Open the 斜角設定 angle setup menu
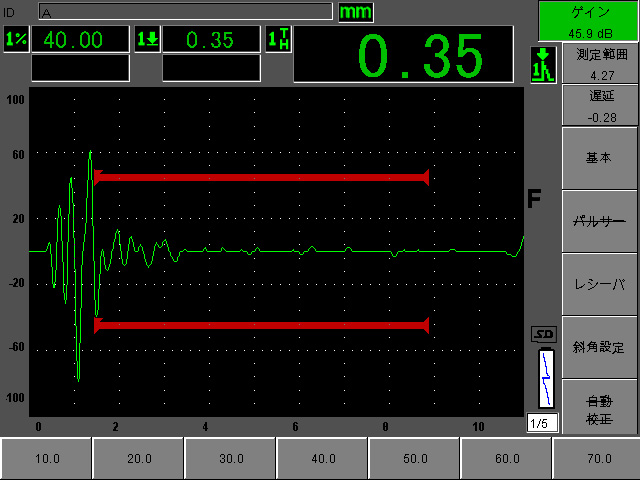Image resolution: width=640 pixels, height=480 pixels. [x=598, y=347]
